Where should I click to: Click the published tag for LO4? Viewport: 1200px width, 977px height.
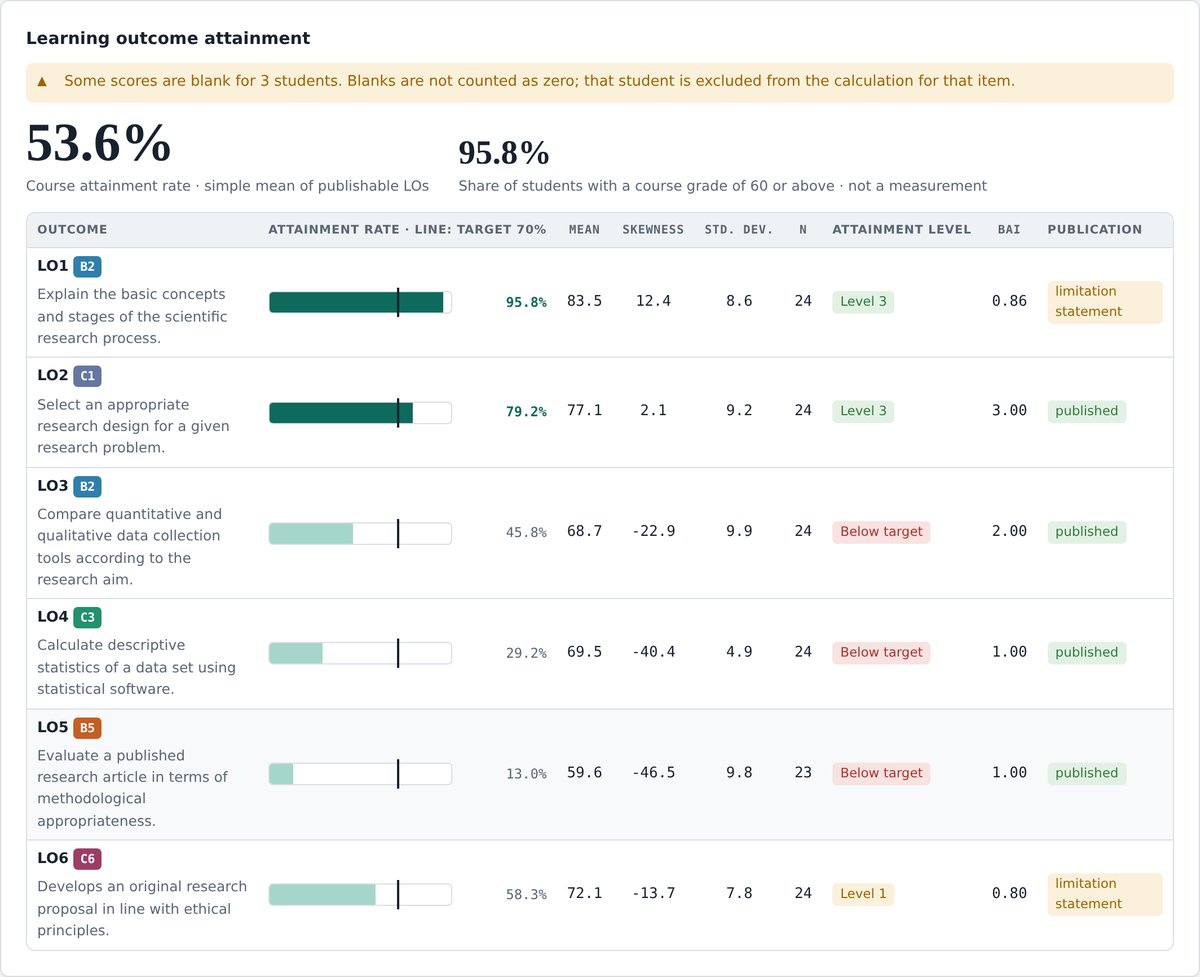1087,653
